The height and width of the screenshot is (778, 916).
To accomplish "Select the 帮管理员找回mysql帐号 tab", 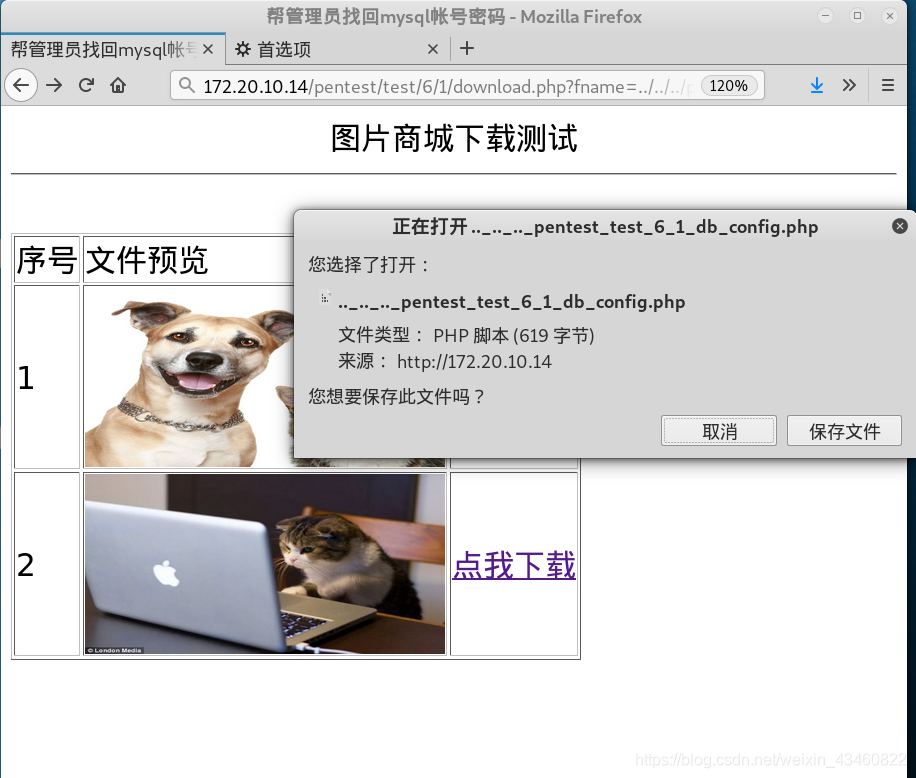I will [x=113, y=49].
